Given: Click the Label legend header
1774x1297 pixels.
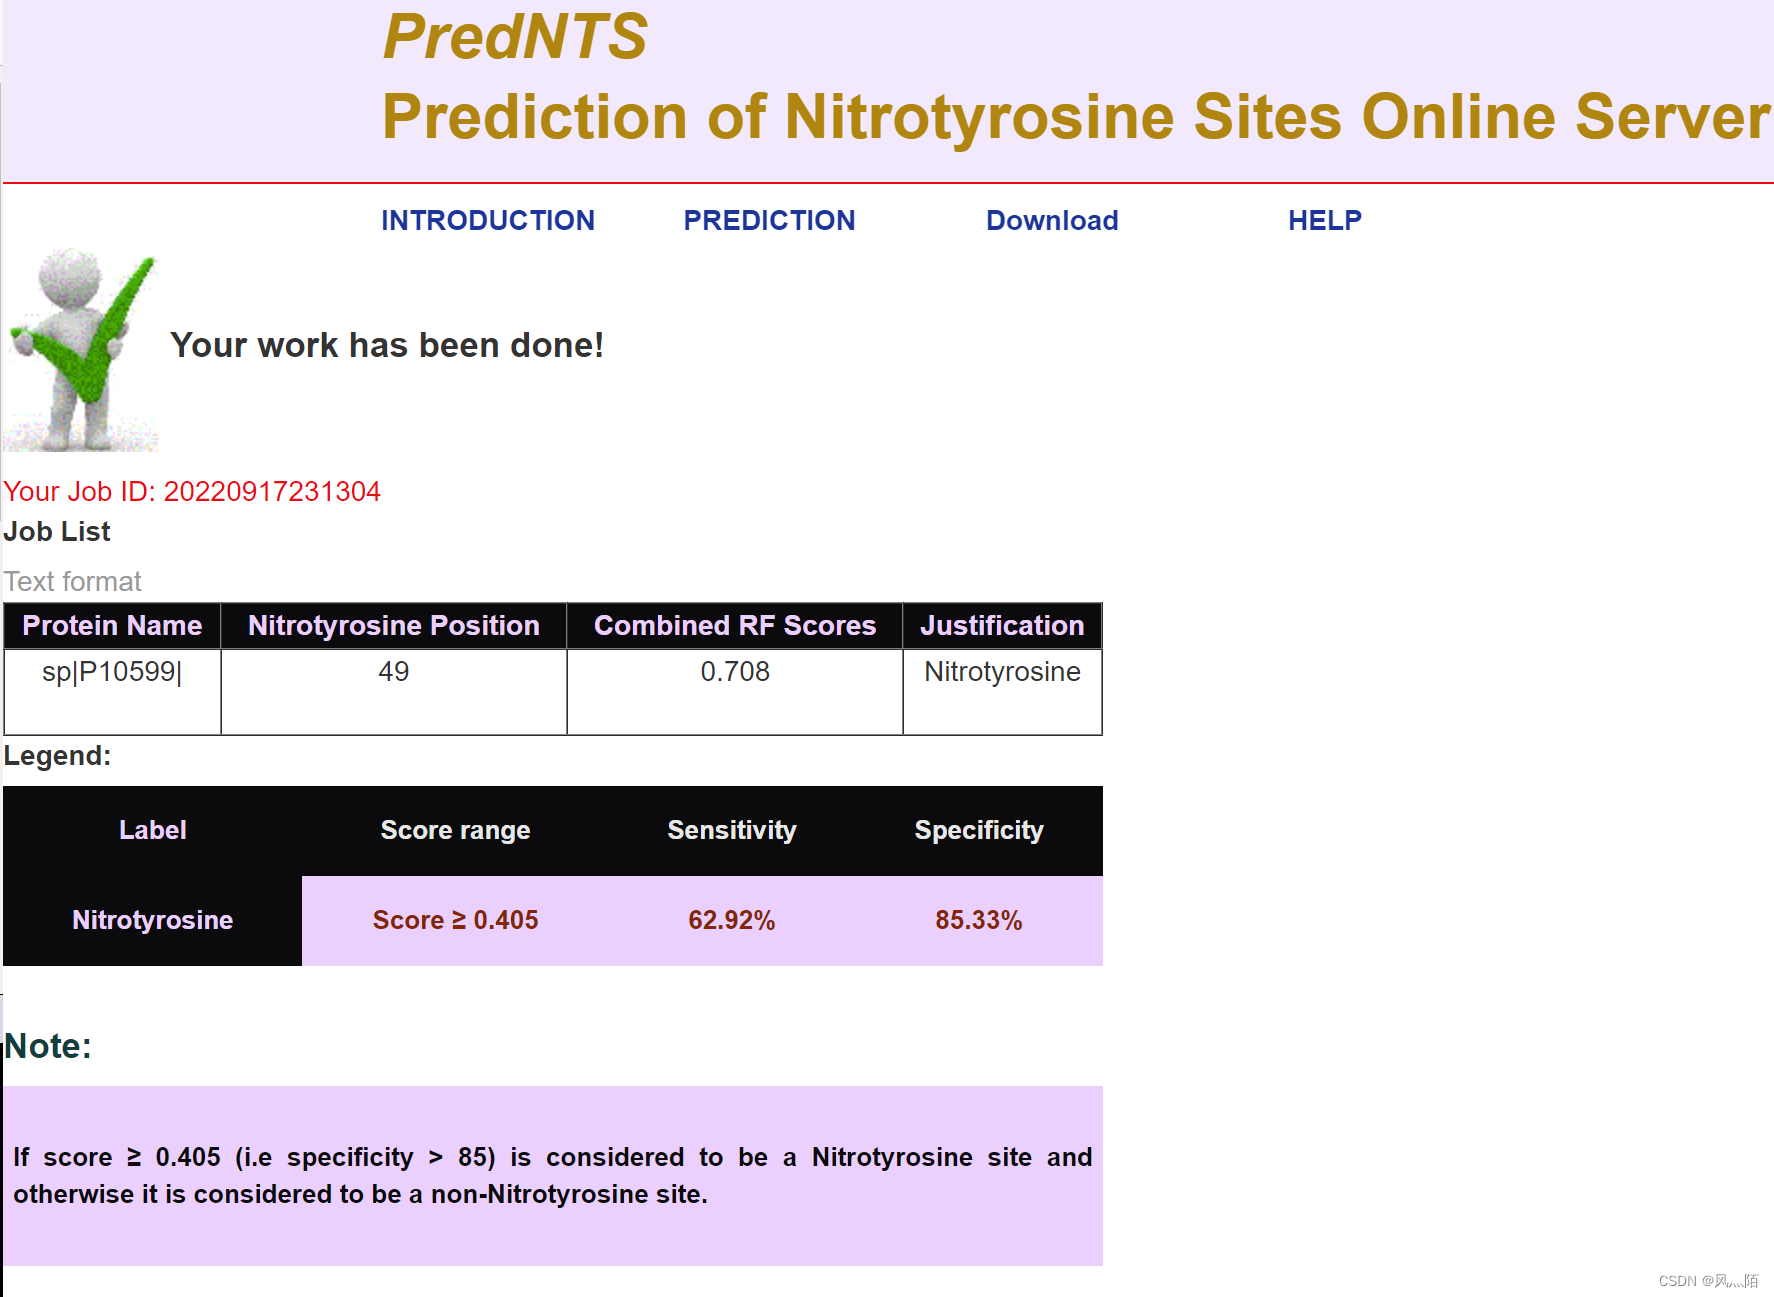Looking at the screenshot, I should pyautogui.click(x=153, y=830).
